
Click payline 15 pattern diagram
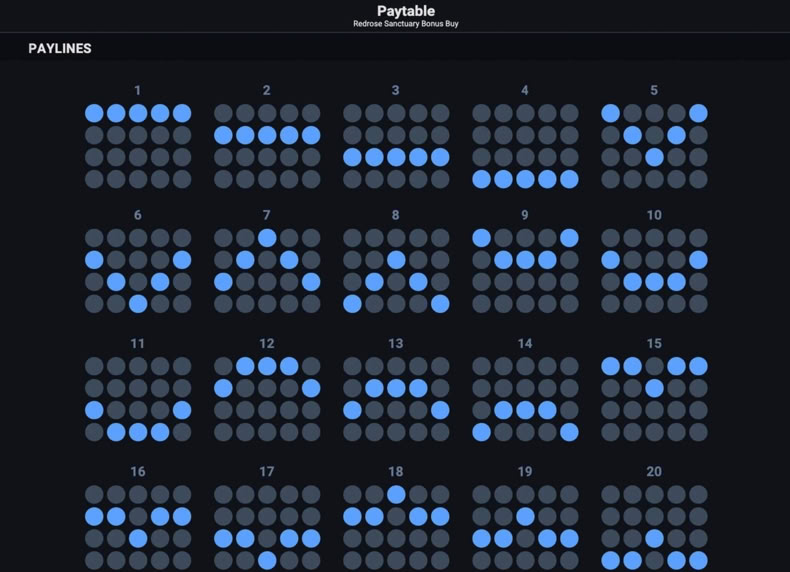[654, 399]
